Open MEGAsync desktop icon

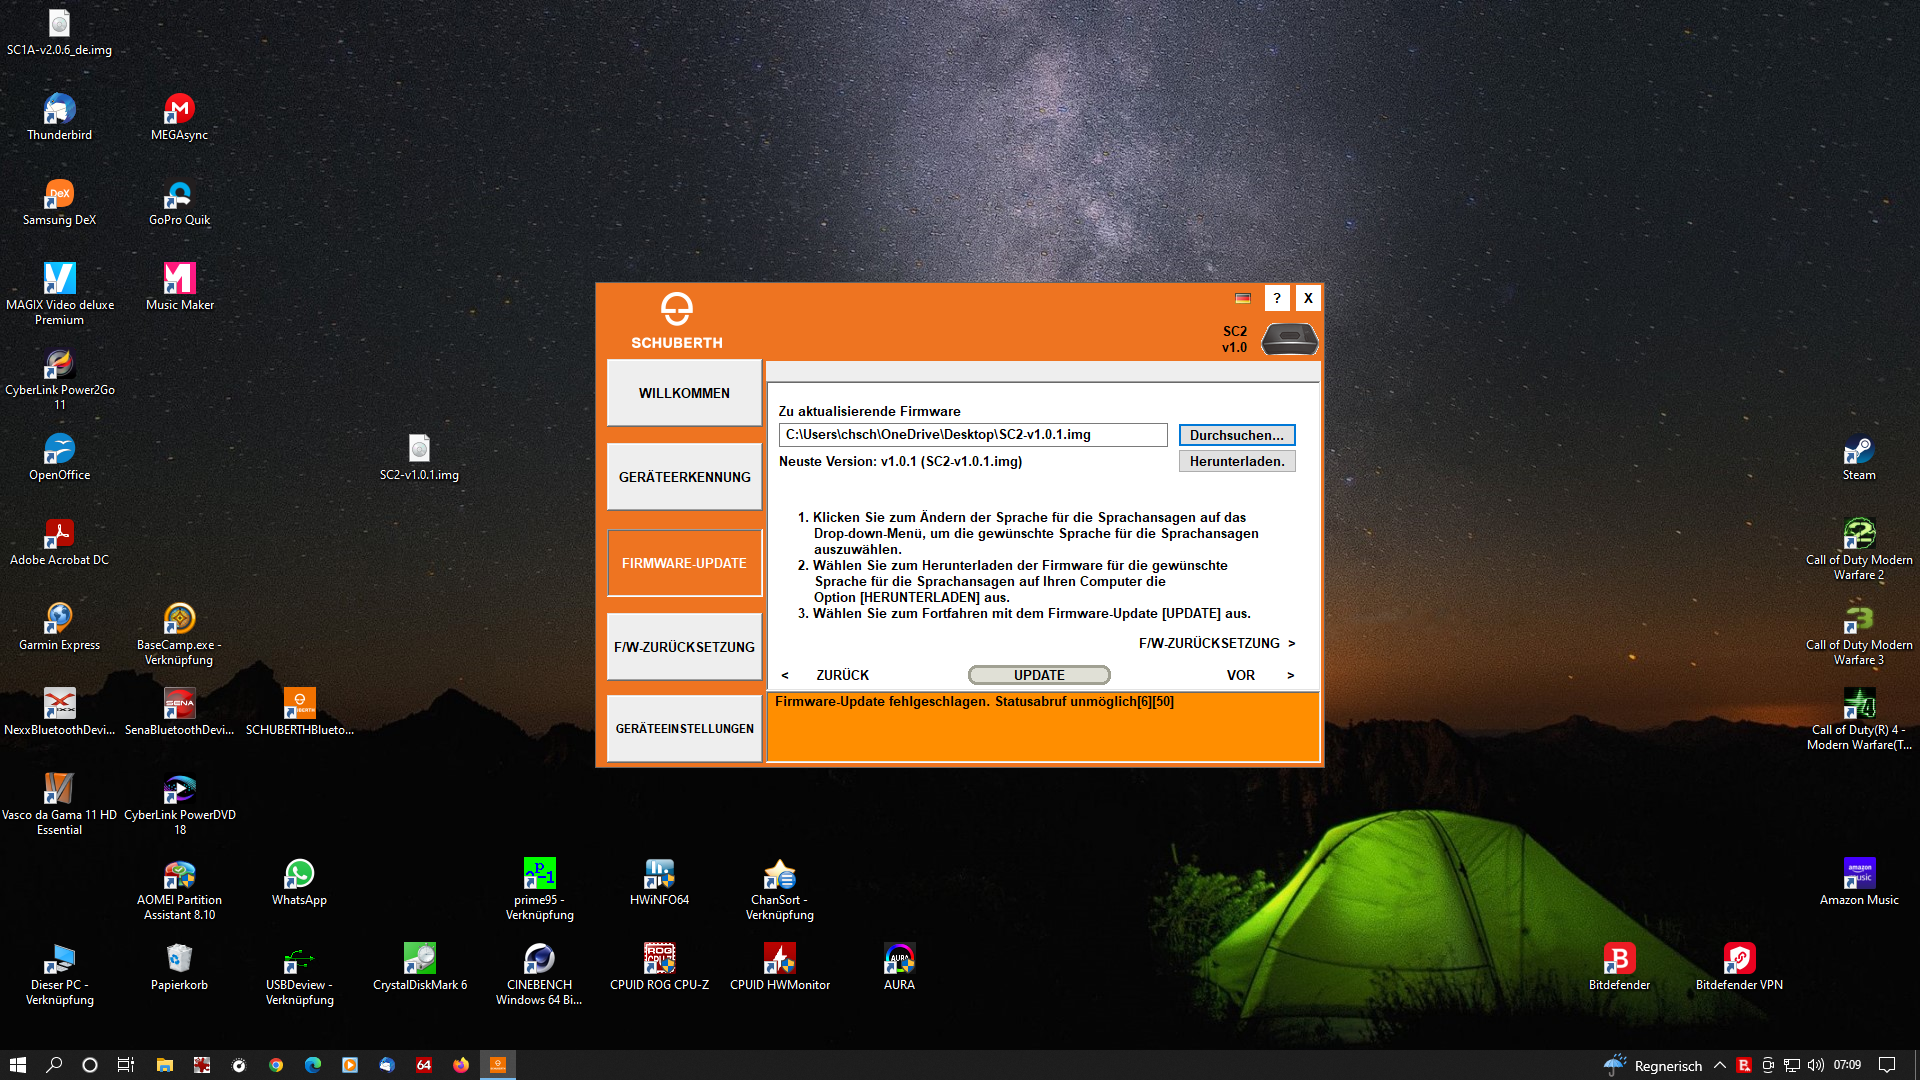tap(179, 117)
